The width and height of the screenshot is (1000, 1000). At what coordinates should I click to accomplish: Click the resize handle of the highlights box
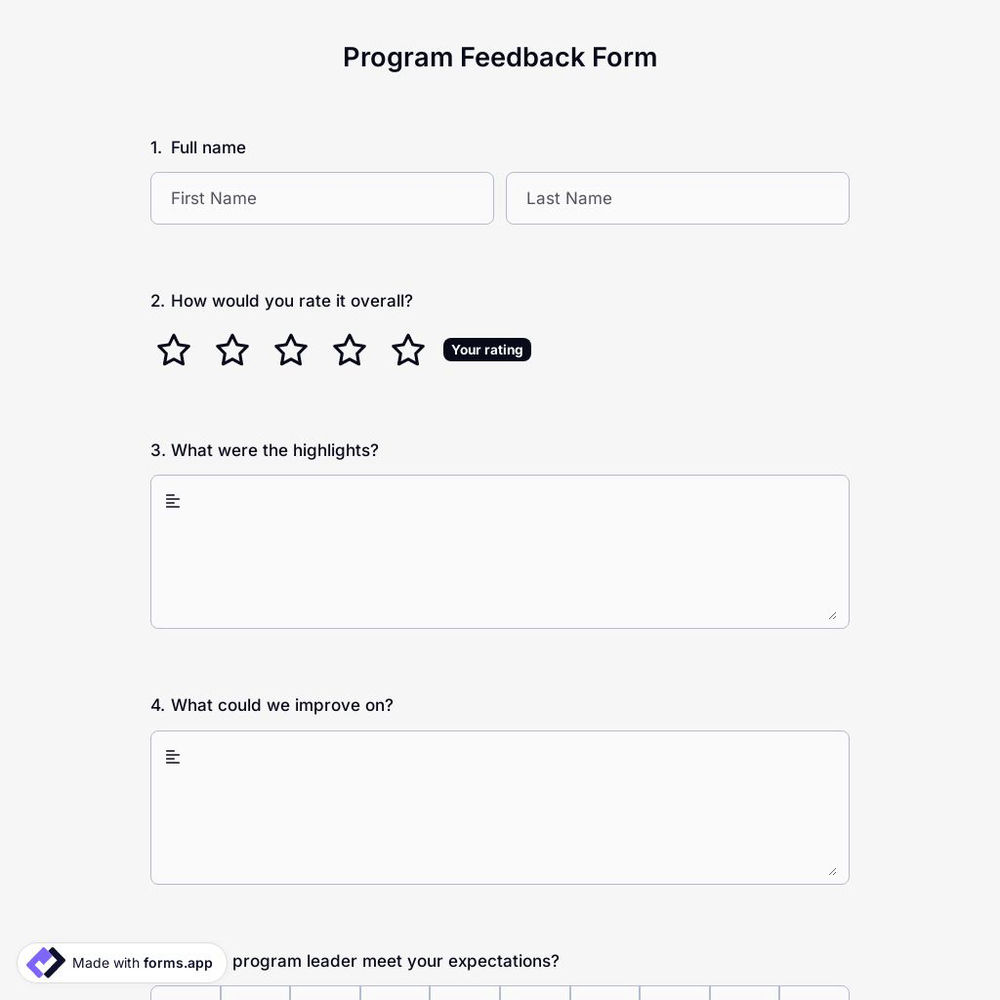pyautogui.click(x=833, y=615)
